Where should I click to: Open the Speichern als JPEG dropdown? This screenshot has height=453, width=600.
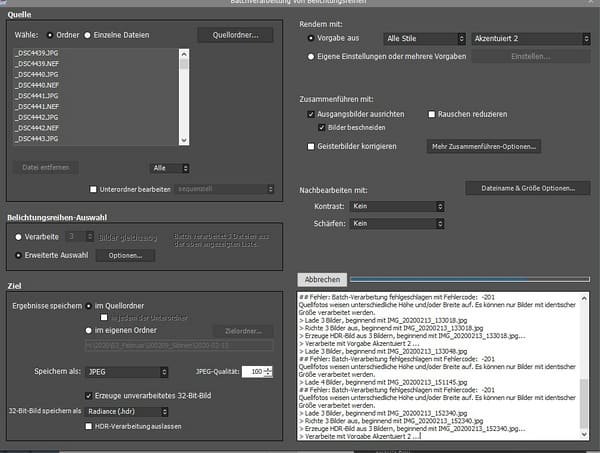click(x=126, y=372)
